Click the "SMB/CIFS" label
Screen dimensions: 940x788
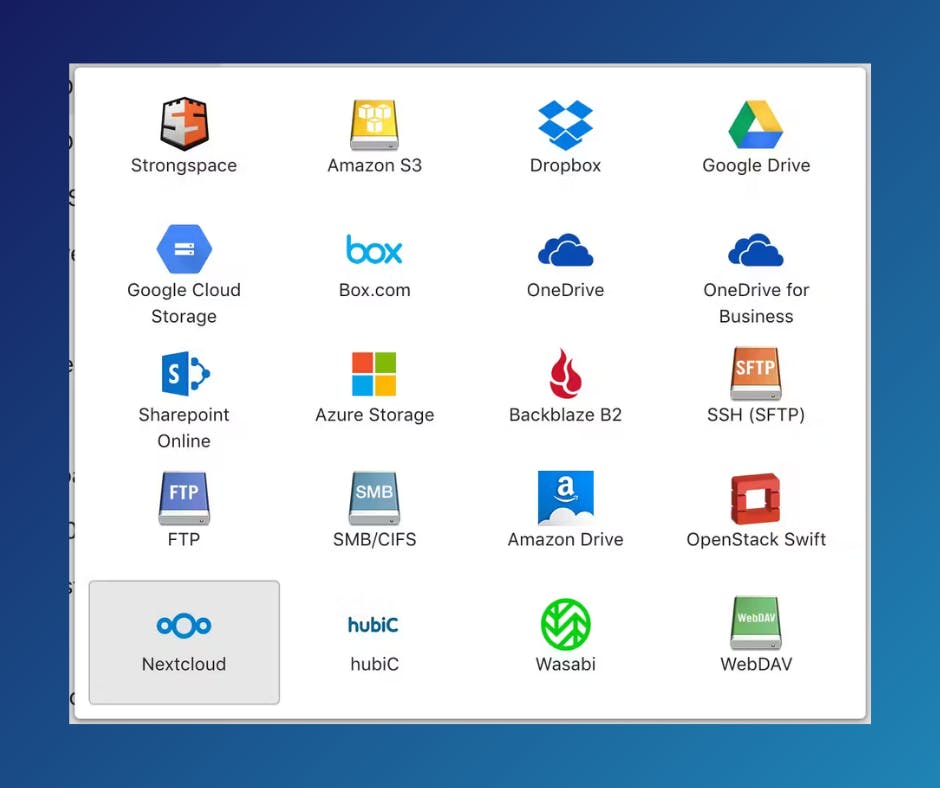375,540
